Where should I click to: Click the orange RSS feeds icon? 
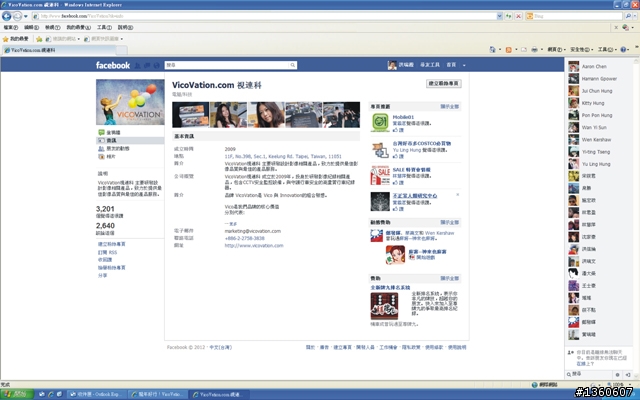[509, 50]
